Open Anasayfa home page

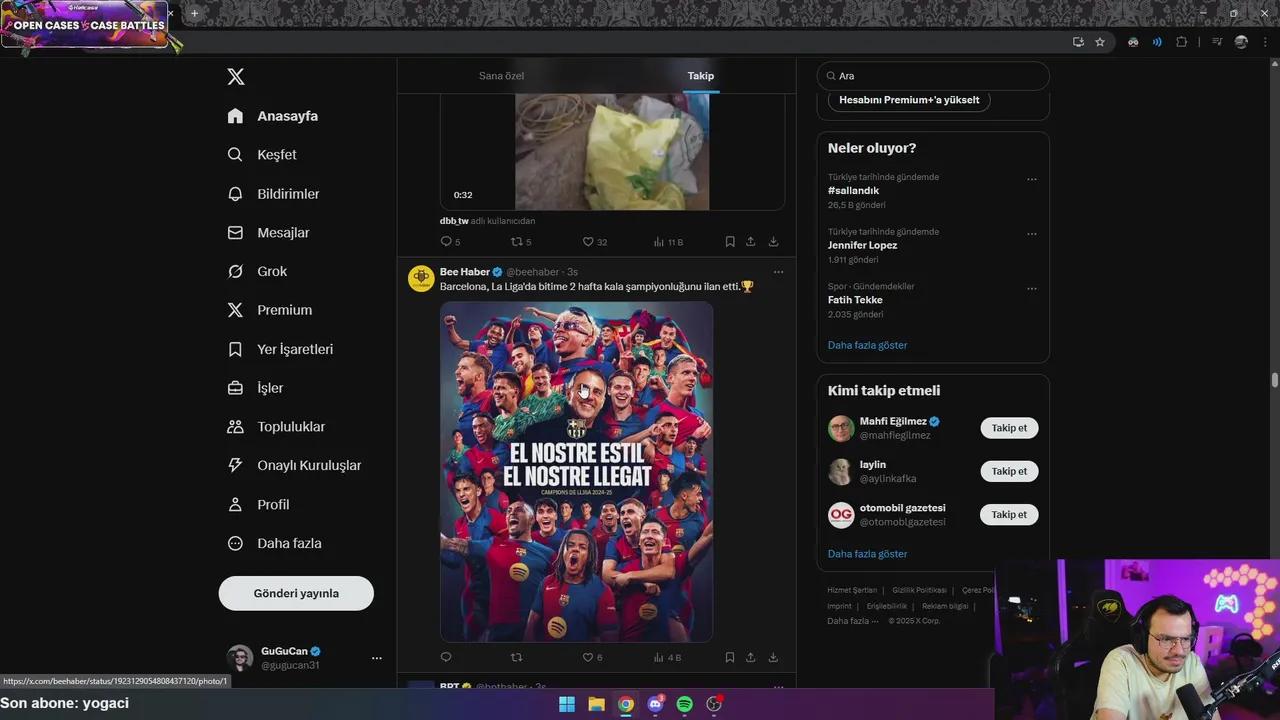(x=273, y=116)
